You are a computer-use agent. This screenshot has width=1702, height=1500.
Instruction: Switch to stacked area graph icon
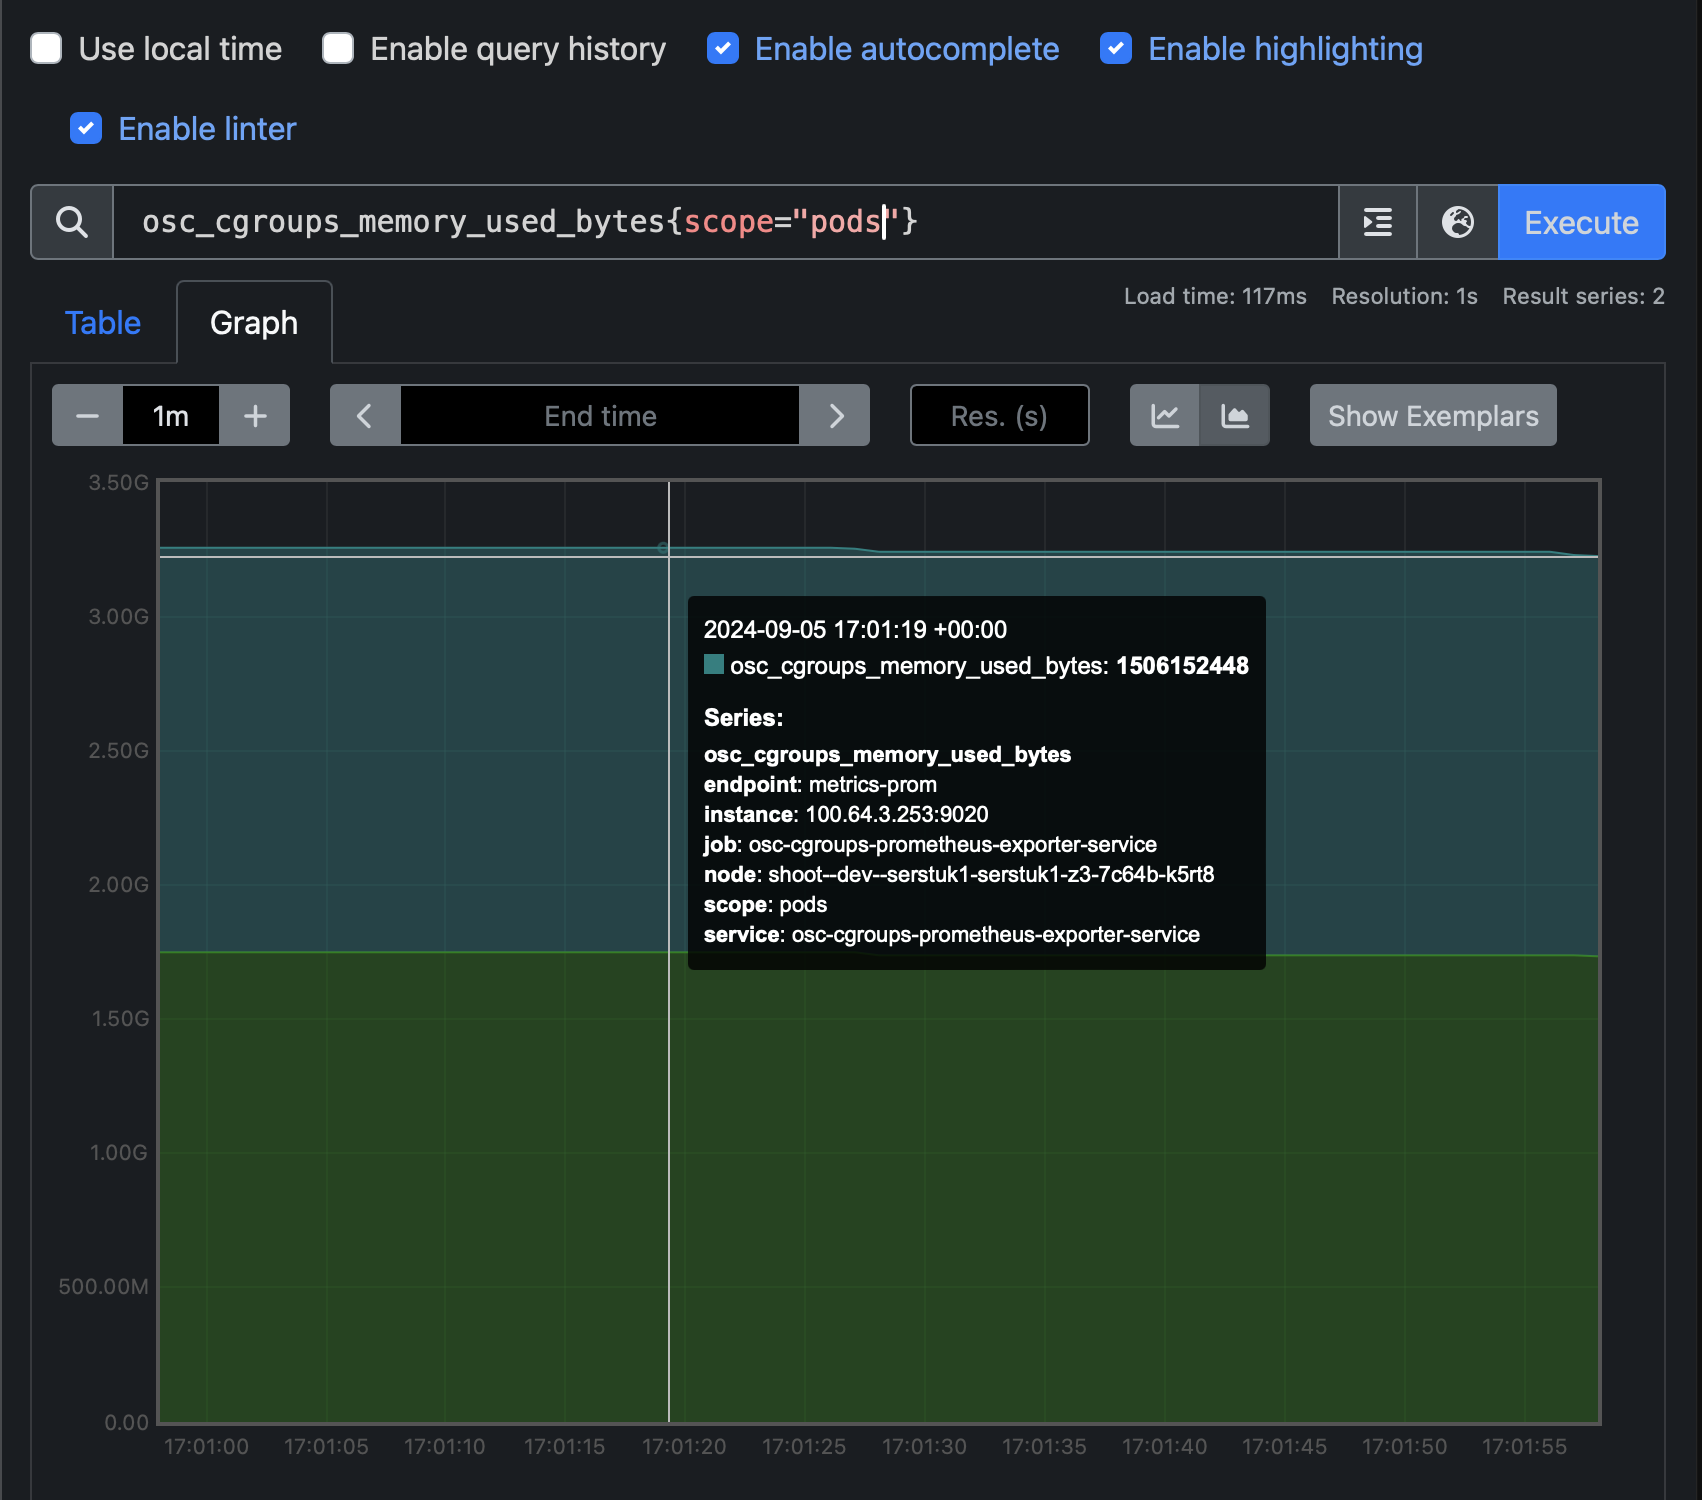point(1235,416)
